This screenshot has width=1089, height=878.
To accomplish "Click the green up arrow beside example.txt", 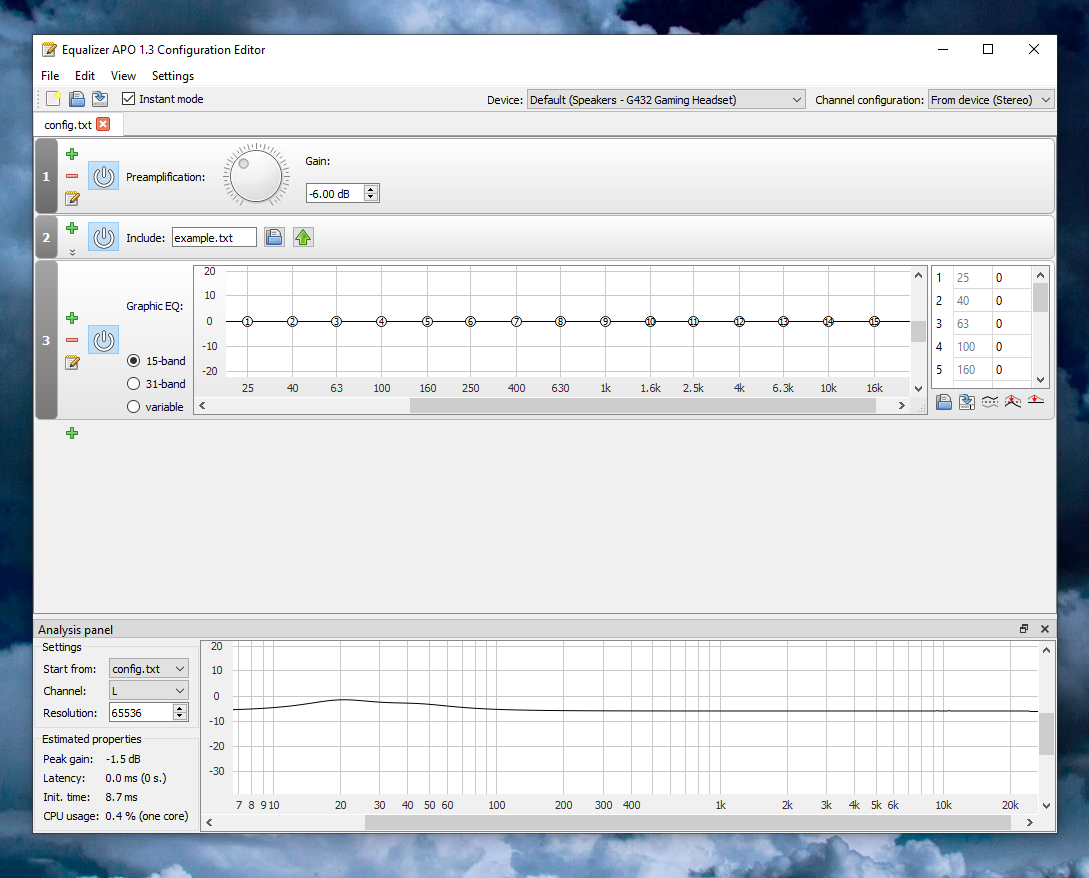I will tap(303, 238).
